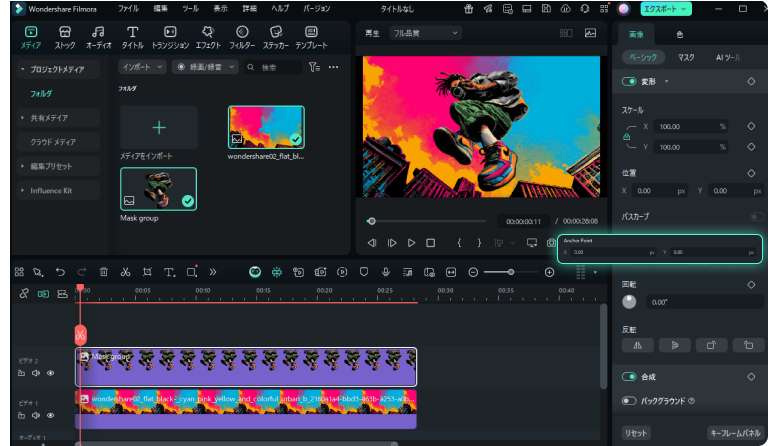Expand the 編集プリセット item
The width and height of the screenshot is (768, 446).
[x=23, y=166]
